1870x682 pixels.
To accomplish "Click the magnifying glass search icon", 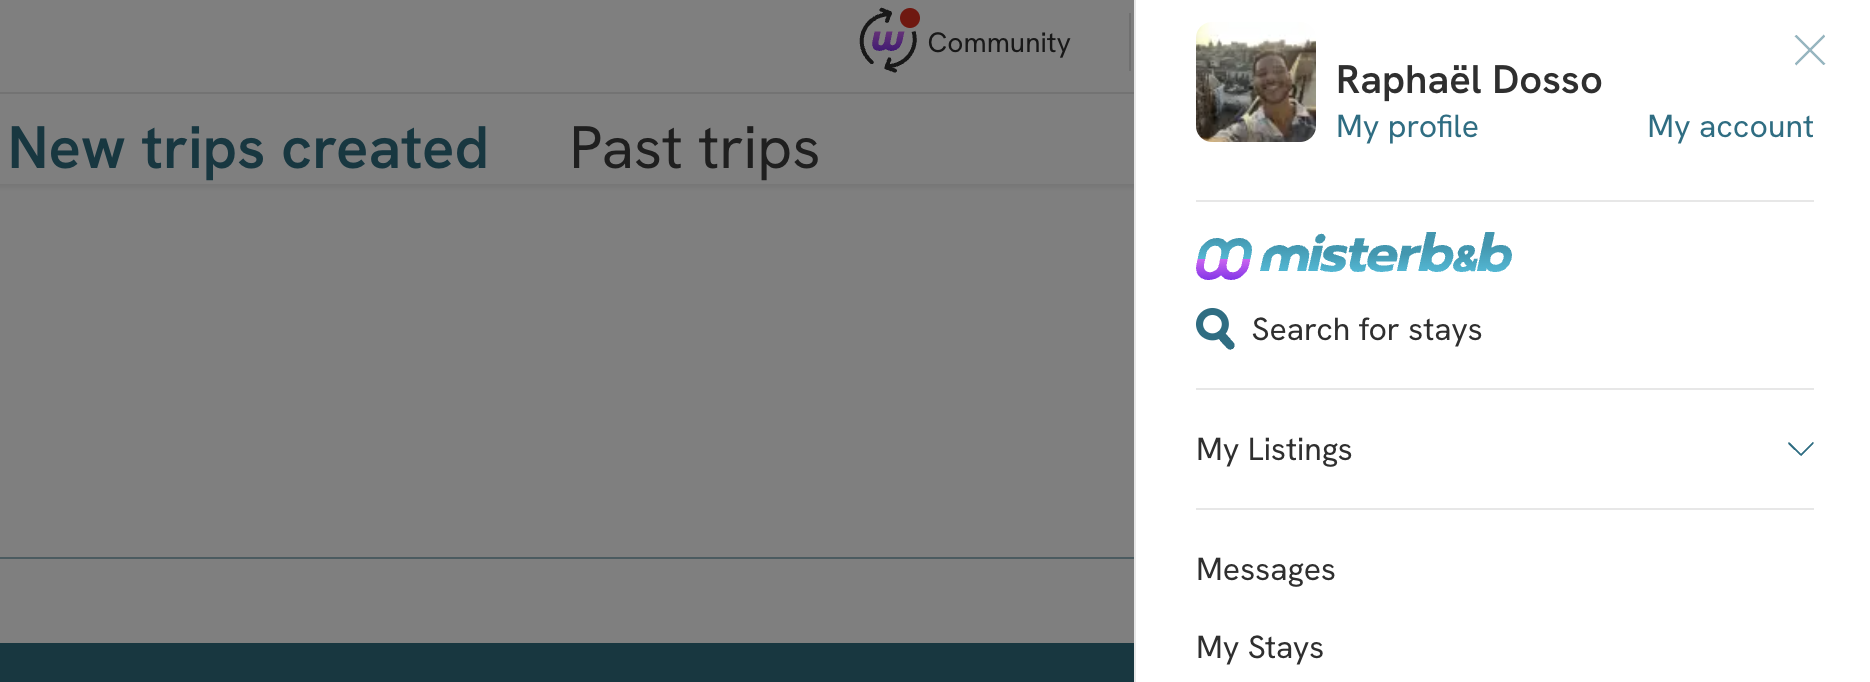I will pyautogui.click(x=1215, y=329).
